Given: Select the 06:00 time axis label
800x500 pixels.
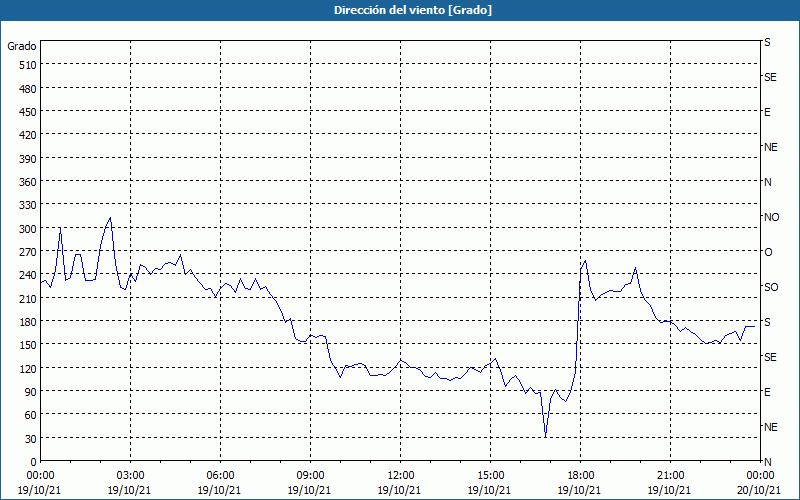Looking at the screenshot, I should (x=220, y=476).
